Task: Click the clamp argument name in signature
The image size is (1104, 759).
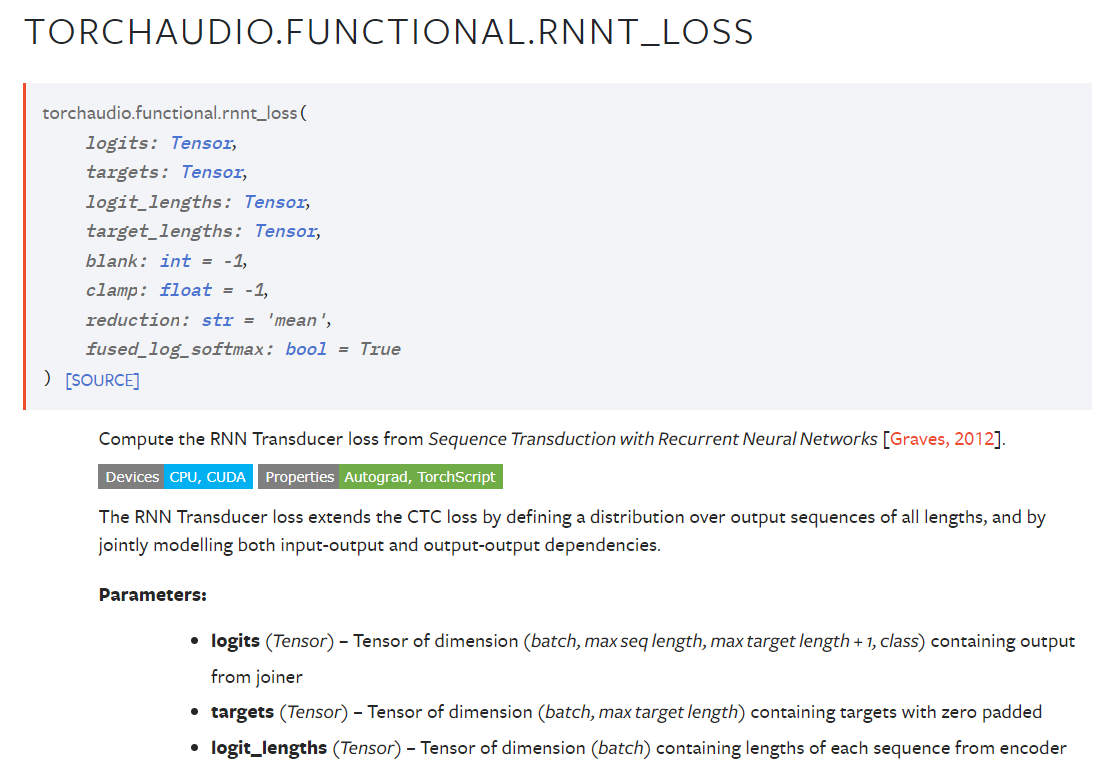Action: tap(113, 290)
